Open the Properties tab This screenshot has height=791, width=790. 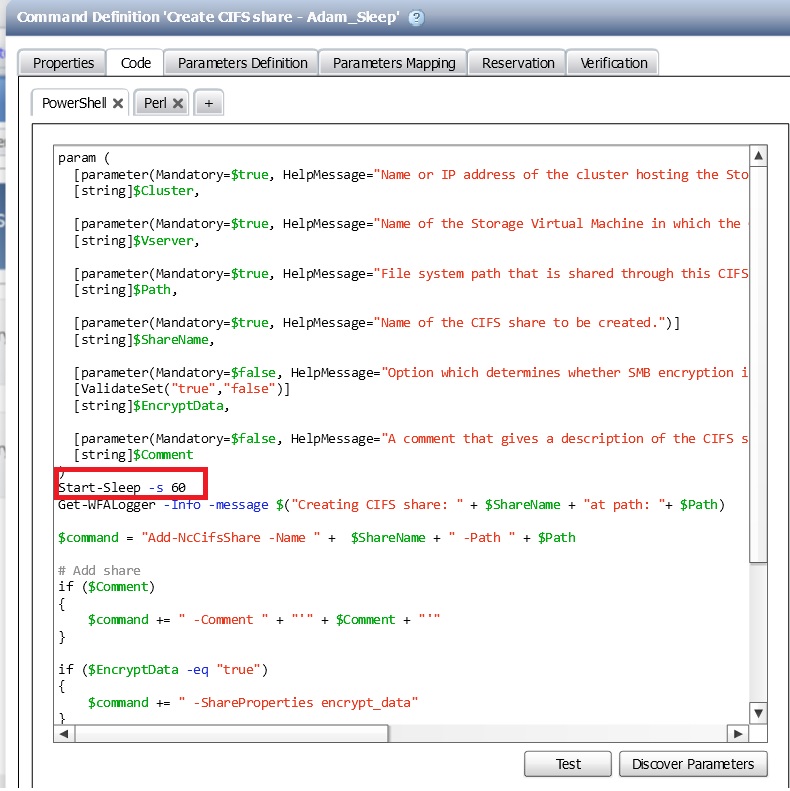(x=63, y=63)
